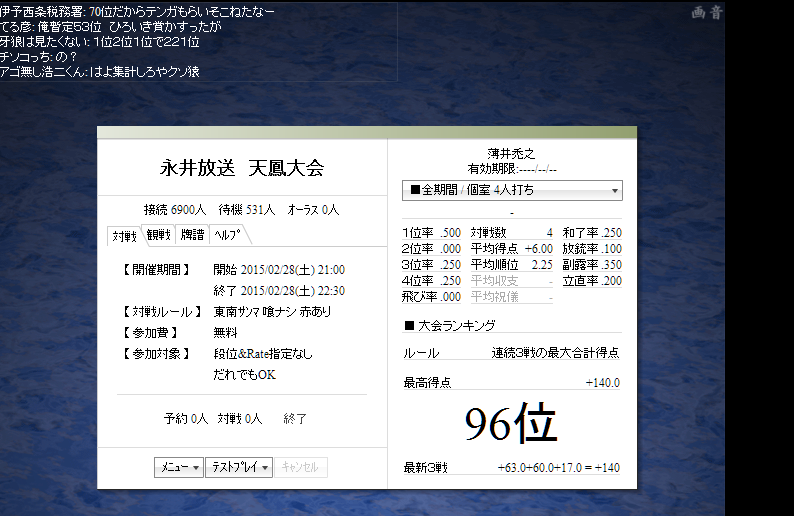Click the 終了 2015/02/28(土) 22:30 time

point(279,291)
